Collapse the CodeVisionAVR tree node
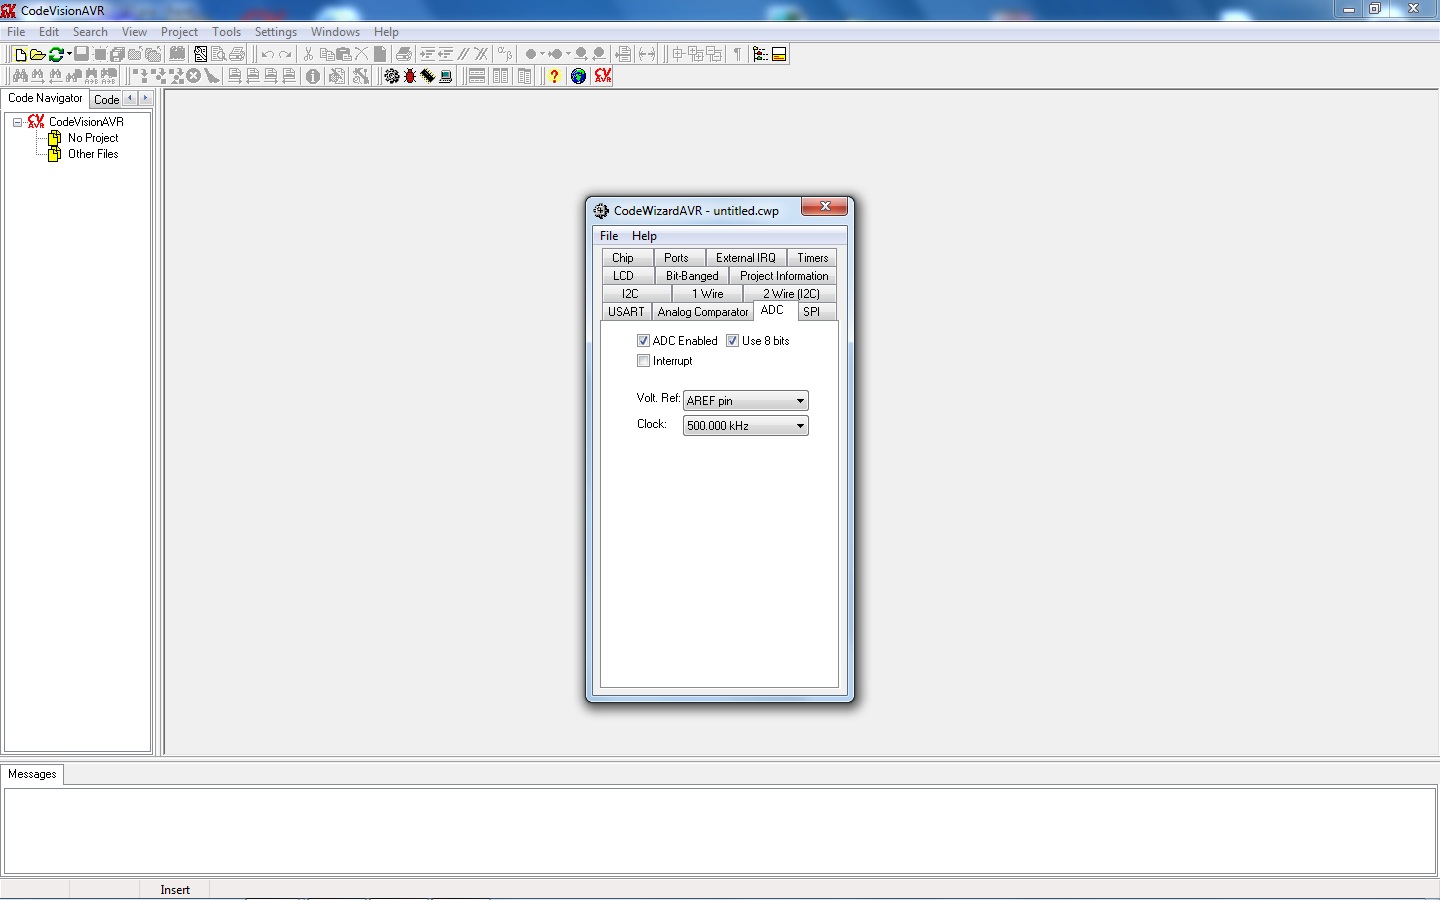The height and width of the screenshot is (900, 1440). pyautogui.click(x=17, y=122)
